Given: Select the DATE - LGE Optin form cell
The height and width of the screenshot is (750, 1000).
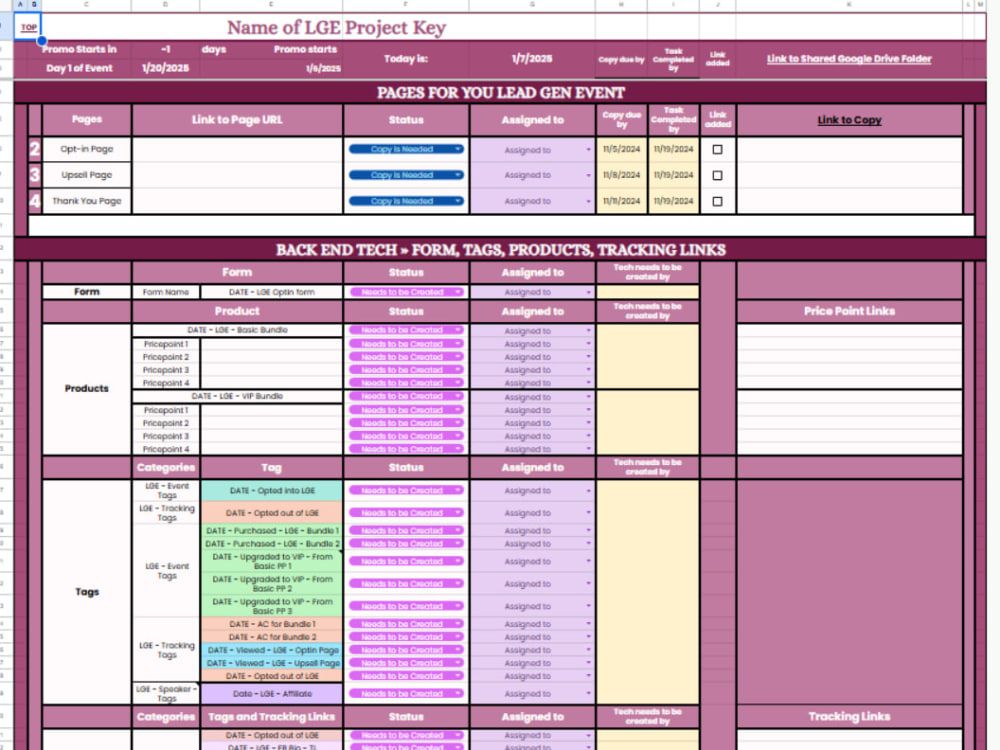Looking at the screenshot, I should pos(272,292).
